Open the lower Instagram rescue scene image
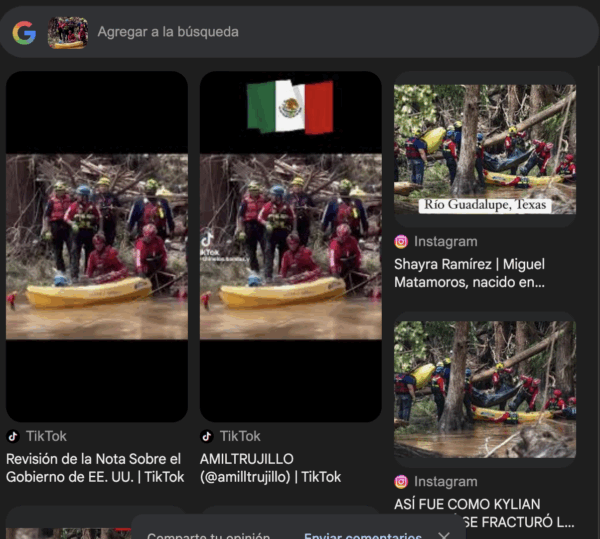The height and width of the screenshot is (539, 600). click(x=485, y=389)
